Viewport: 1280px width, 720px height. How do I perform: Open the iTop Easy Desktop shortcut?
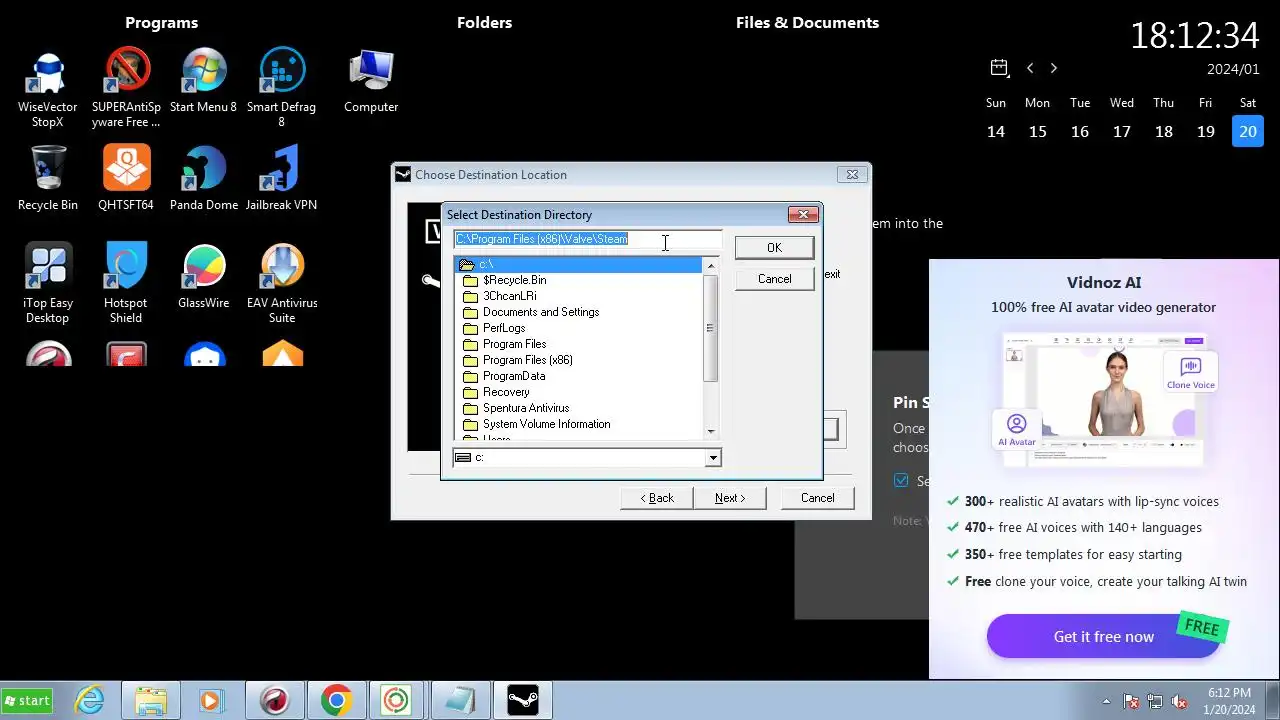[x=48, y=284]
